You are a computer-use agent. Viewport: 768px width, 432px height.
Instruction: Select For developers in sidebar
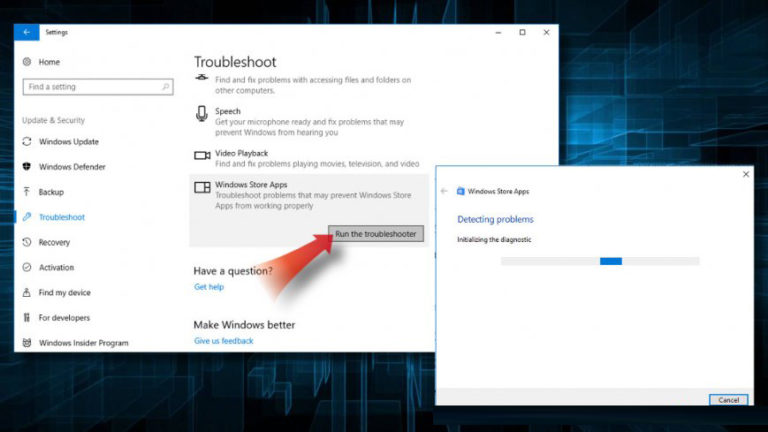(x=64, y=318)
